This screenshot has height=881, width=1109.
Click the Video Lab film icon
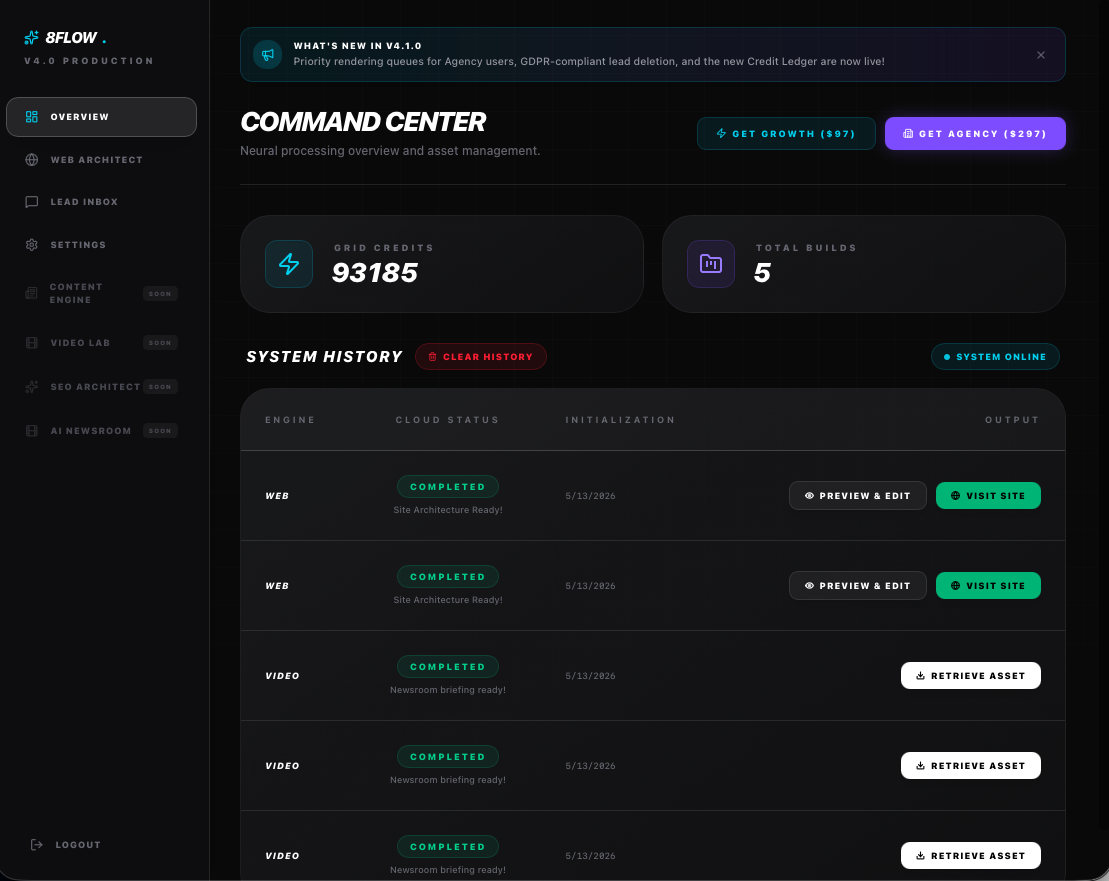32,343
